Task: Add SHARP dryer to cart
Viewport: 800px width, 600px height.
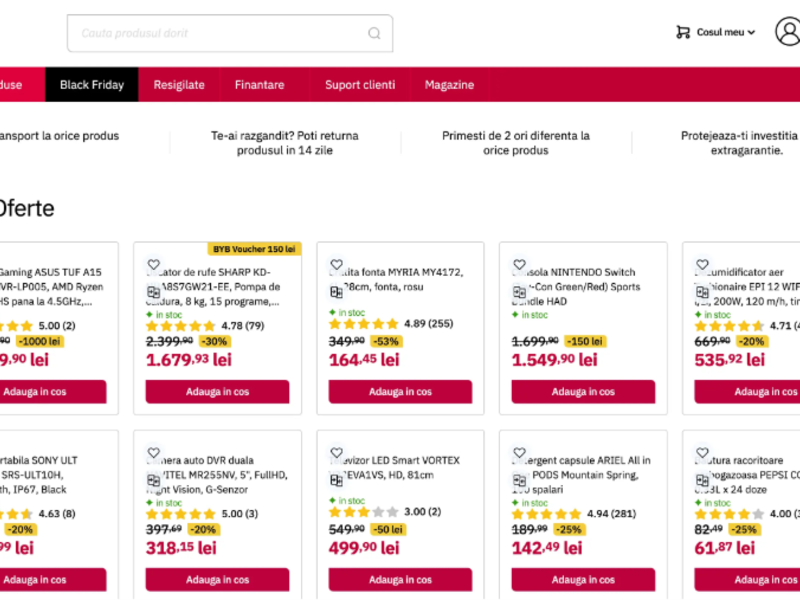Action: (217, 392)
